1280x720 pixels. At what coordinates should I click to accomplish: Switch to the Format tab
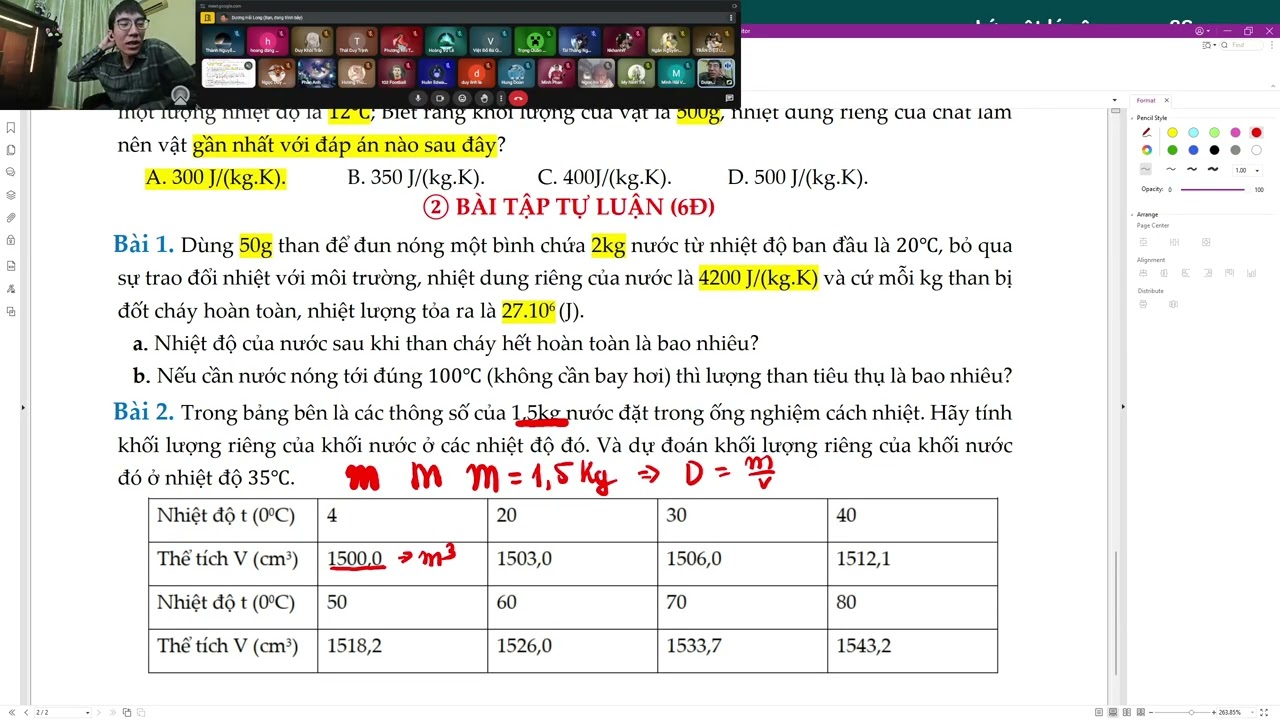tap(1145, 100)
